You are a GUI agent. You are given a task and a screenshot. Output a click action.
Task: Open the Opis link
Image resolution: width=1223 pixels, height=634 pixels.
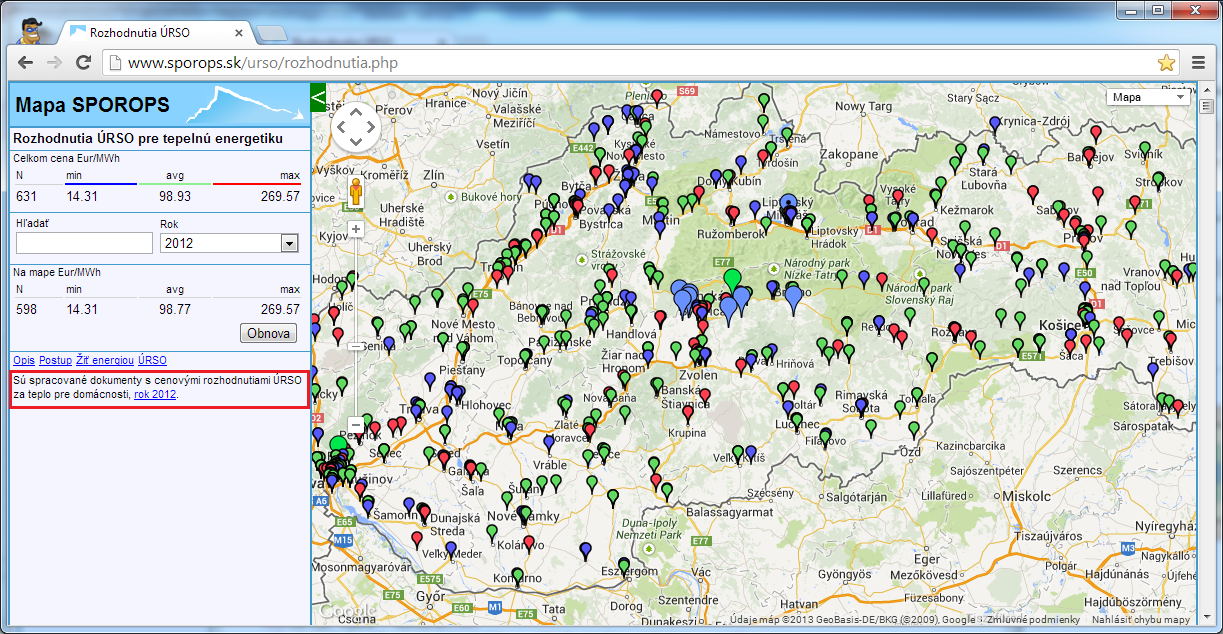[x=24, y=360]
